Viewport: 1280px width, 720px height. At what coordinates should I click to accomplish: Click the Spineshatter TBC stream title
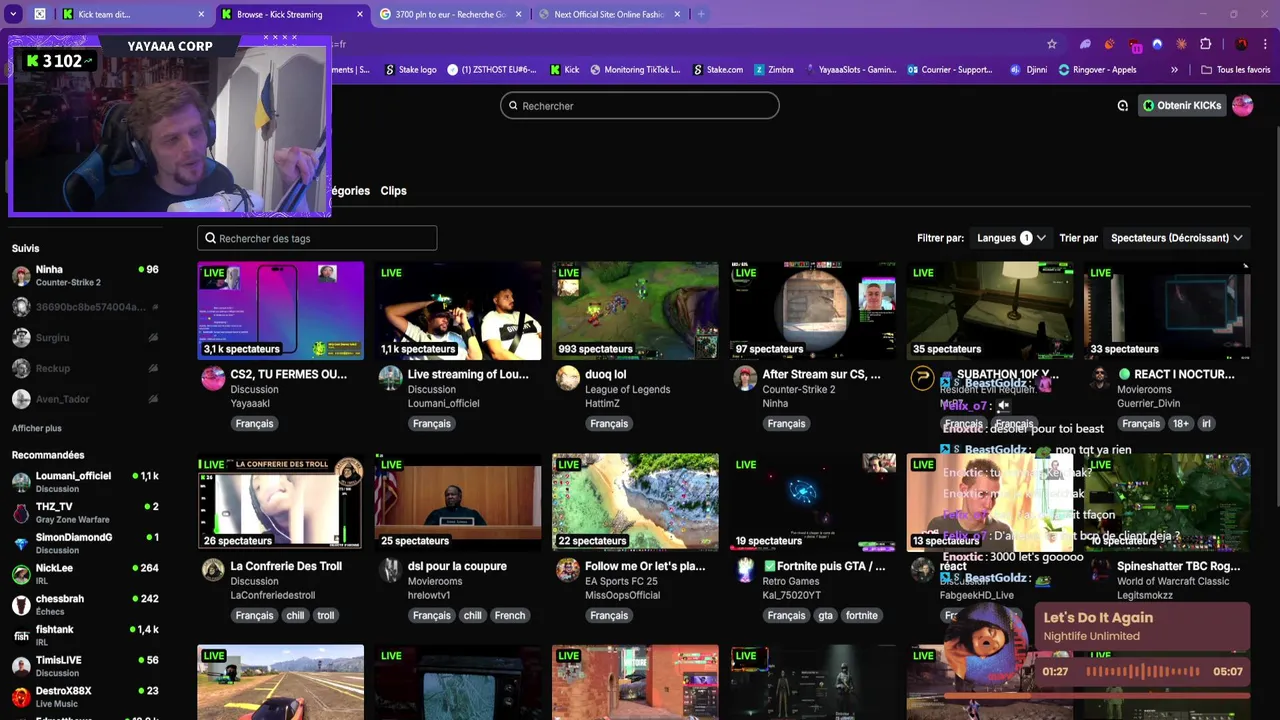click(x=1178, y=566)
